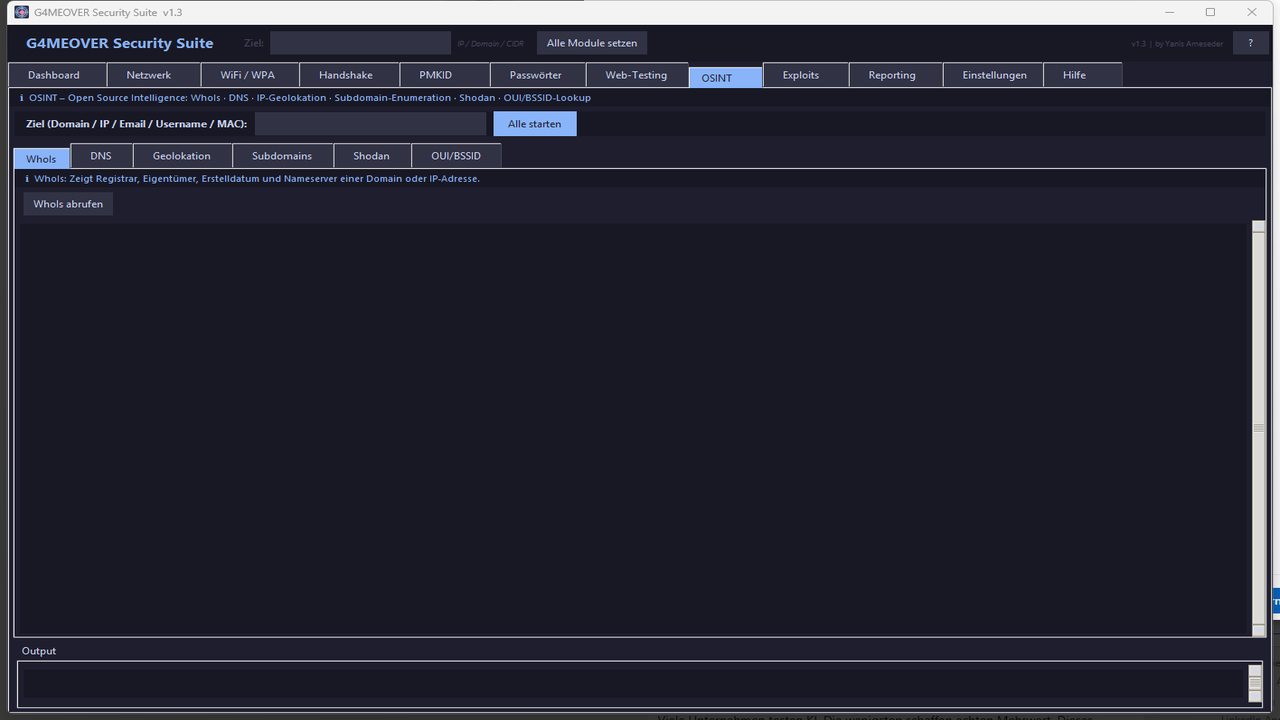Click the Alle Module setzen button

click(x=592, y=43)
